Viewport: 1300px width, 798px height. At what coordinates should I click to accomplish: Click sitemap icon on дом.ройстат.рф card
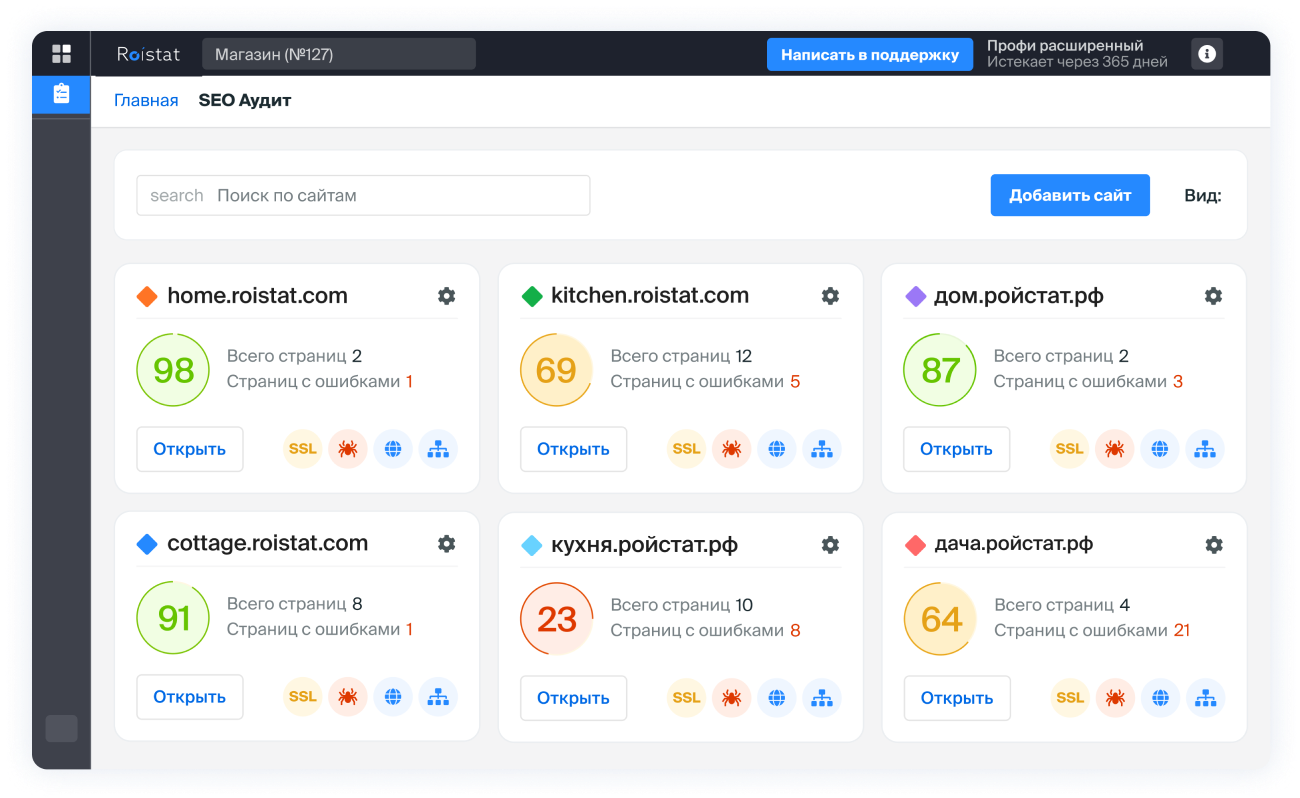(x=1205, y=449)
